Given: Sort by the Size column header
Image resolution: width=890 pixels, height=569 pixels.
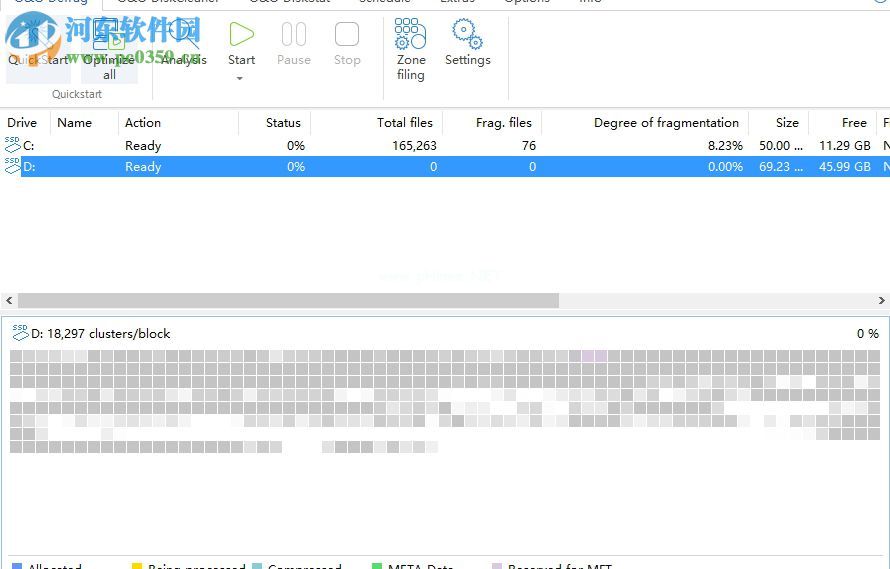Looking at the screenshot, I should 787,123.
